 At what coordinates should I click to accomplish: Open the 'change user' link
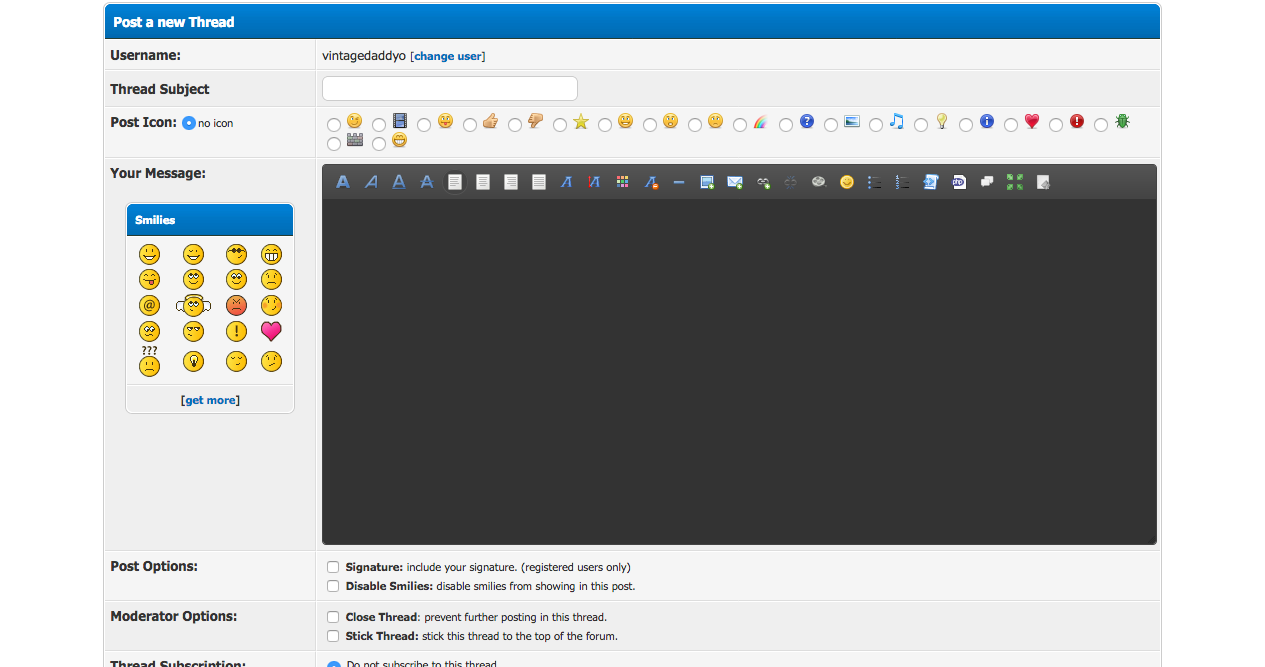[448, 56]
